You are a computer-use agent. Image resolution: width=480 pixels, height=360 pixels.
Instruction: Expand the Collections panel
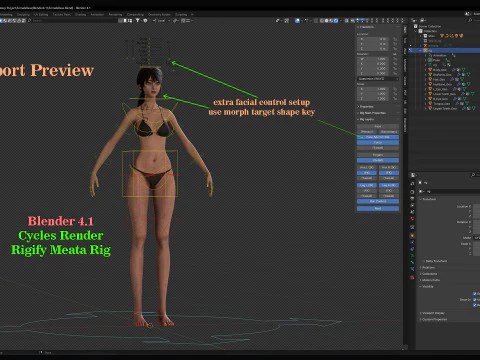click(x=429, y=274)
